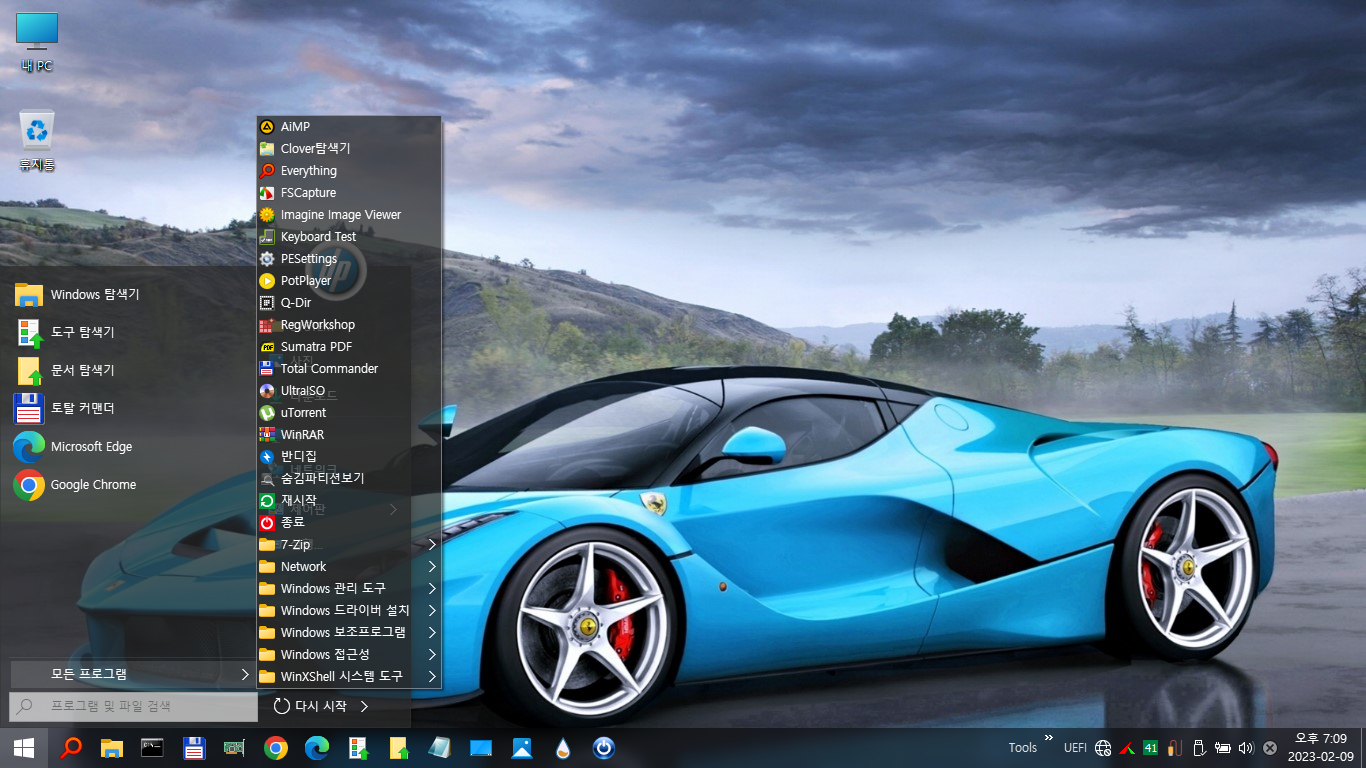Open Tools toolbar on taskbar

pos(1023,748)
